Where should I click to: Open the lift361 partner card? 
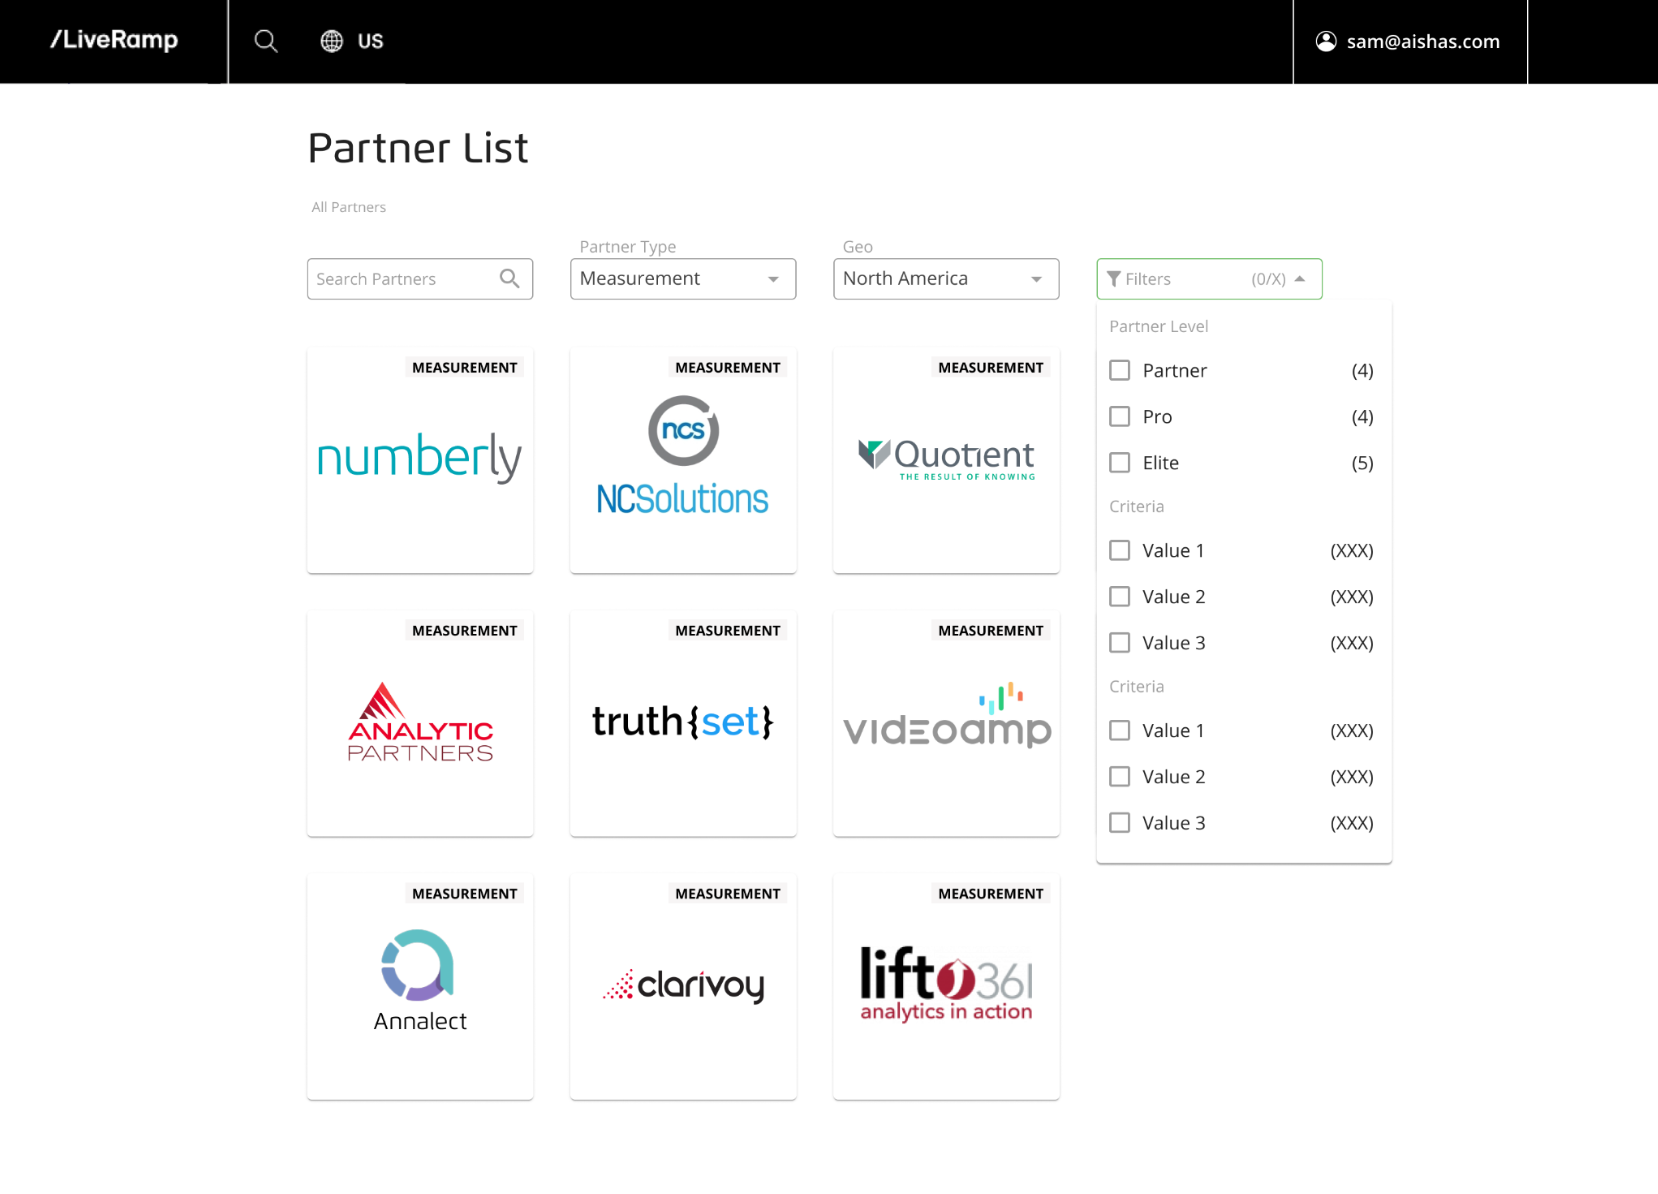point(946,986)
